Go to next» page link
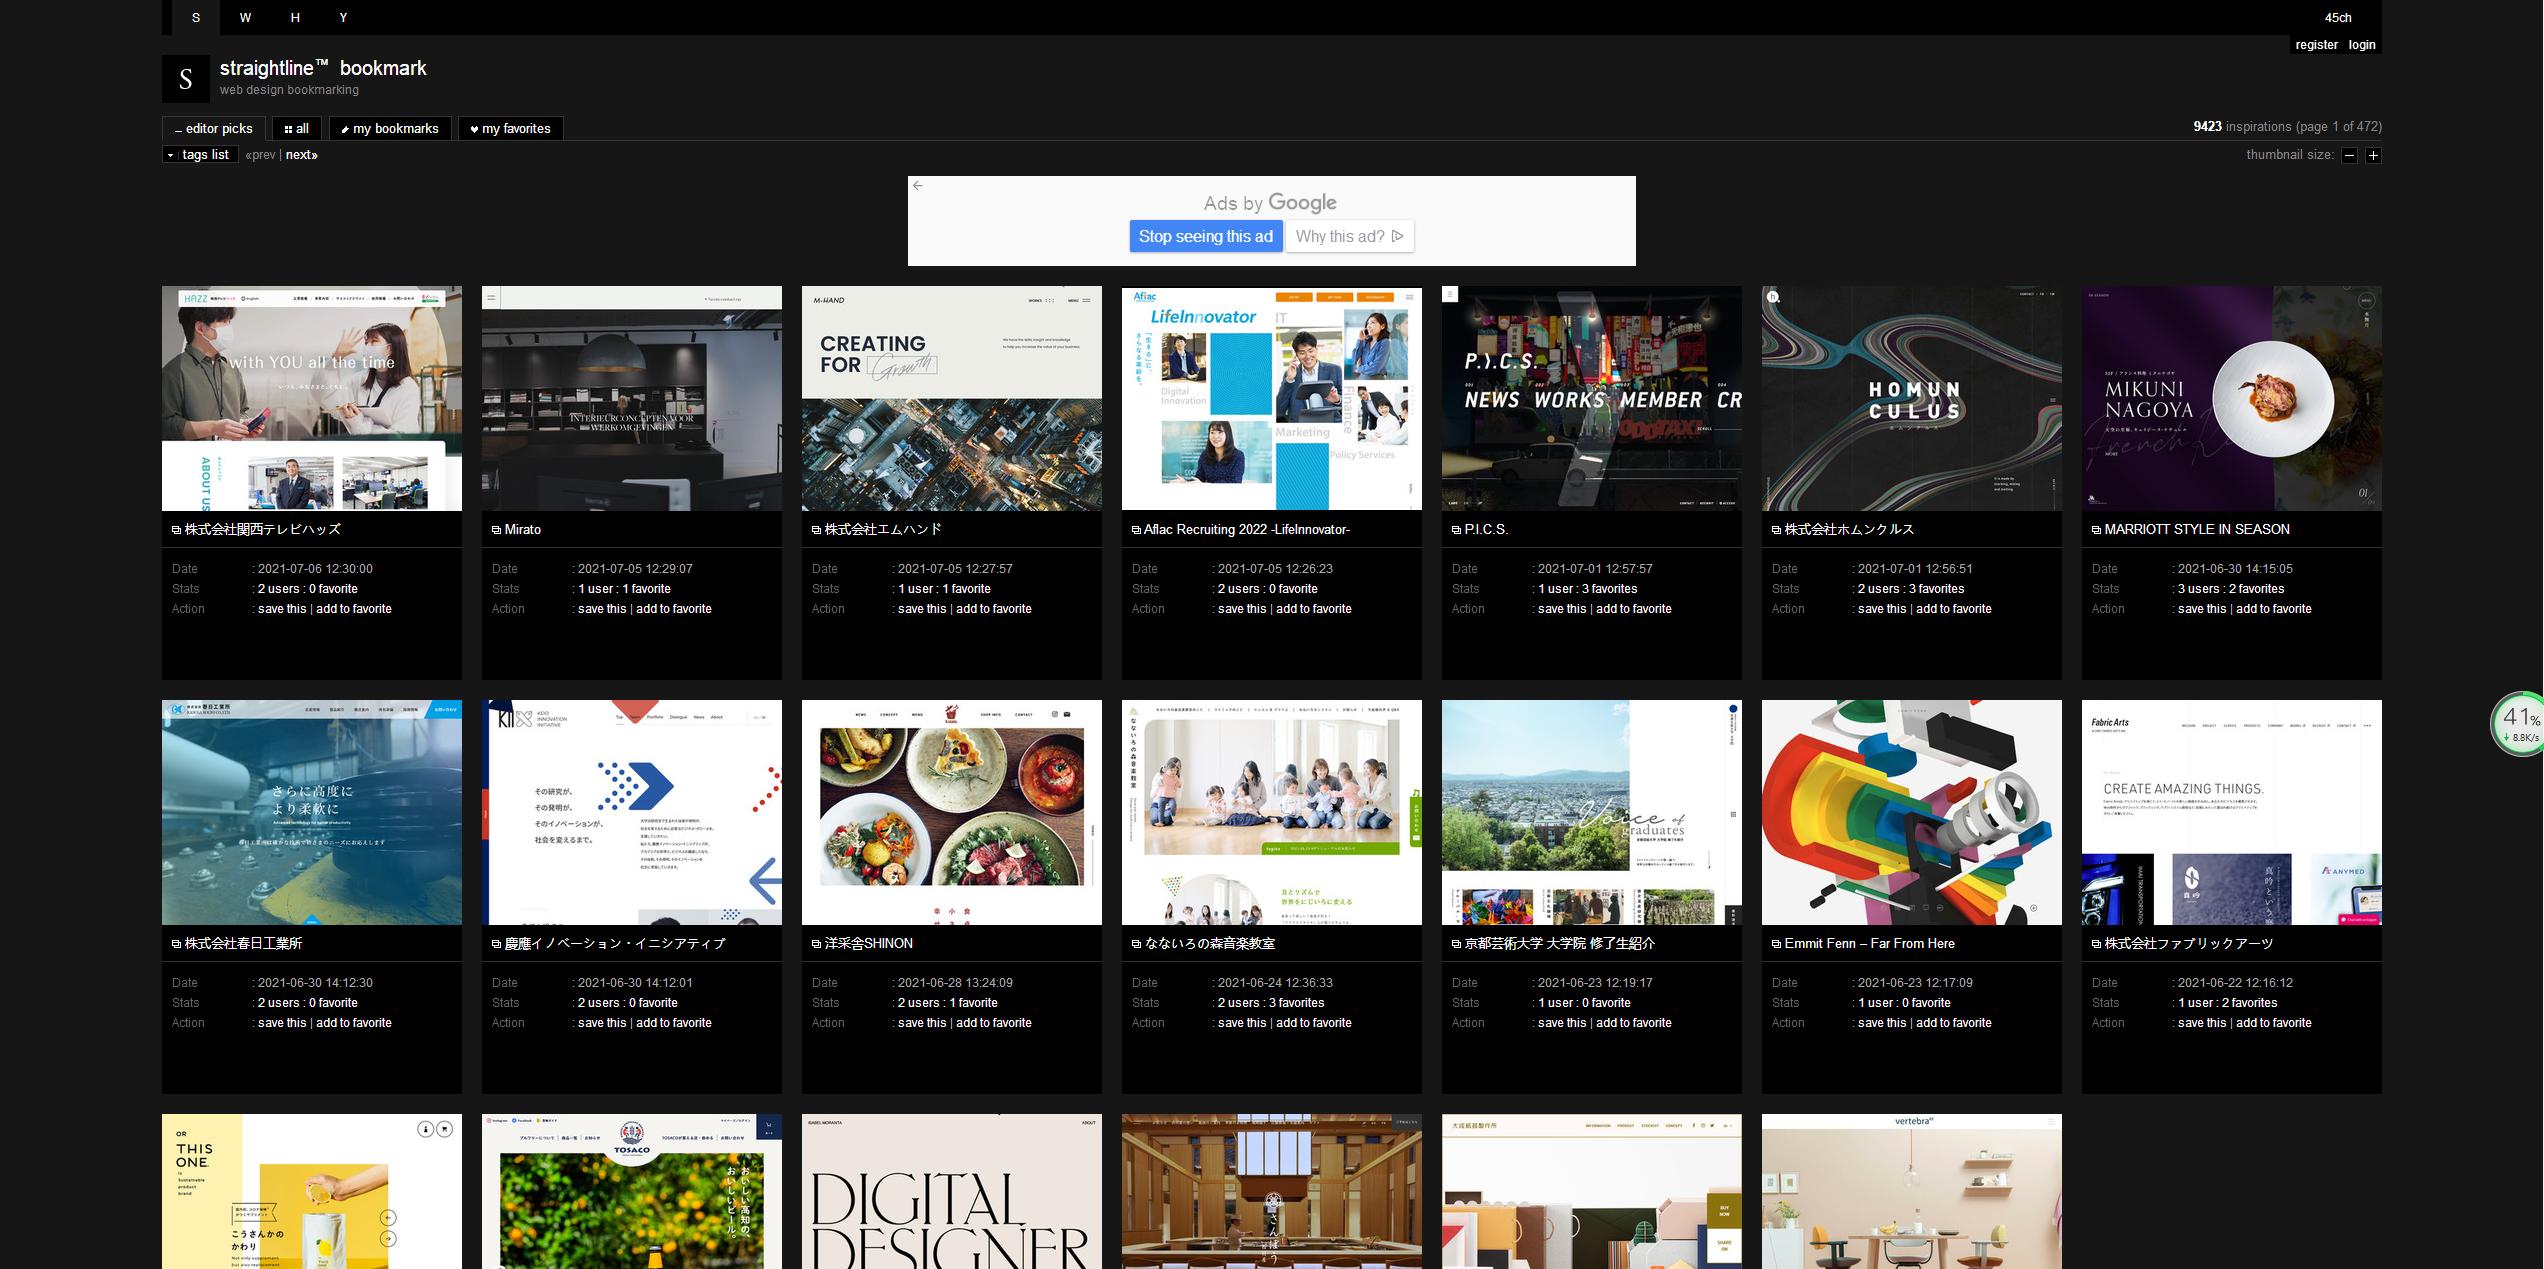Screen dimensions: 2544x1269 (302, 155)
